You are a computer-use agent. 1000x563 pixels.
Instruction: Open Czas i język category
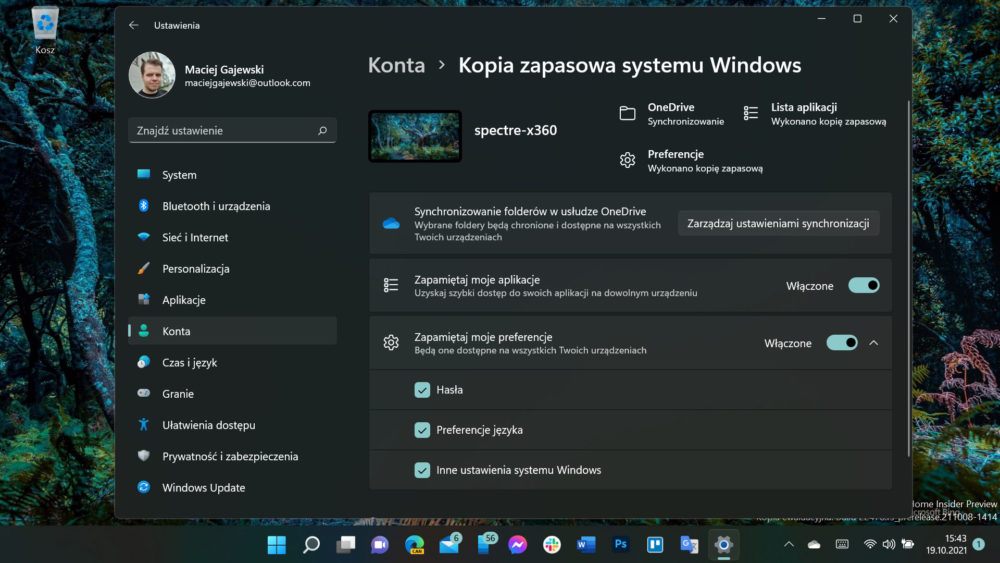[232, 362]
